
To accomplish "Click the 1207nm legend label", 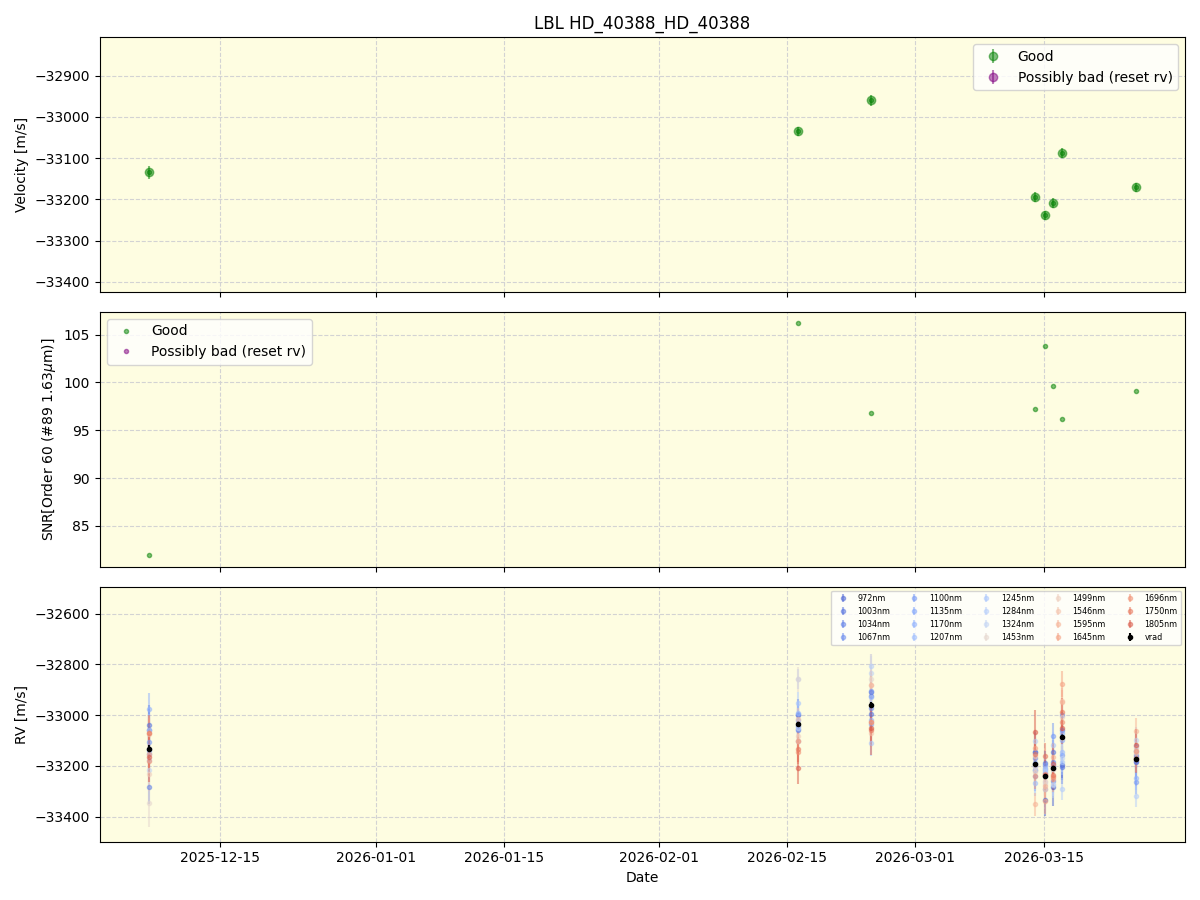I will coord(946,637).
